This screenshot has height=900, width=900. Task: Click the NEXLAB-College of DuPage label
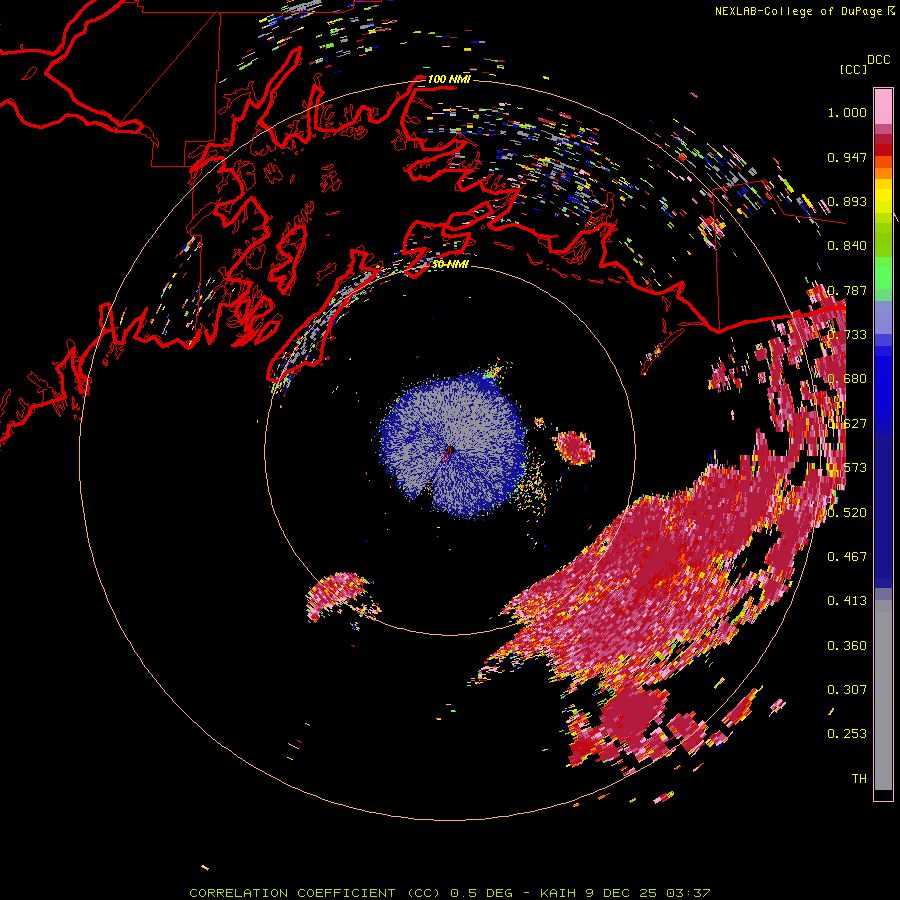click(x=798, y=11)
